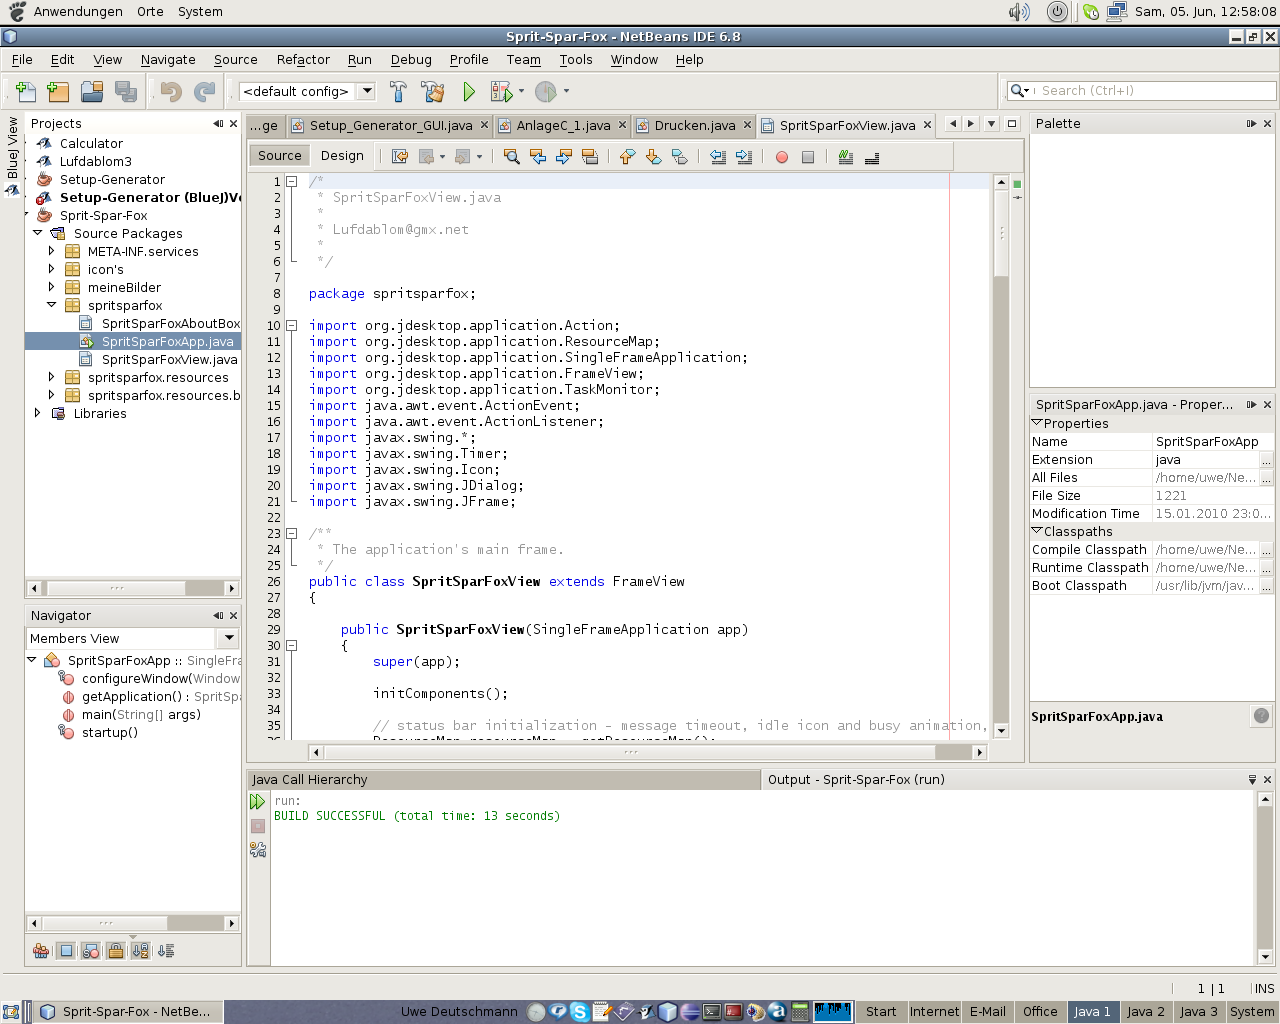The width and height of the screenshot is (1280, 1024).
Task: Collapse the Source Packages tree node
Action: click(38, 233)
